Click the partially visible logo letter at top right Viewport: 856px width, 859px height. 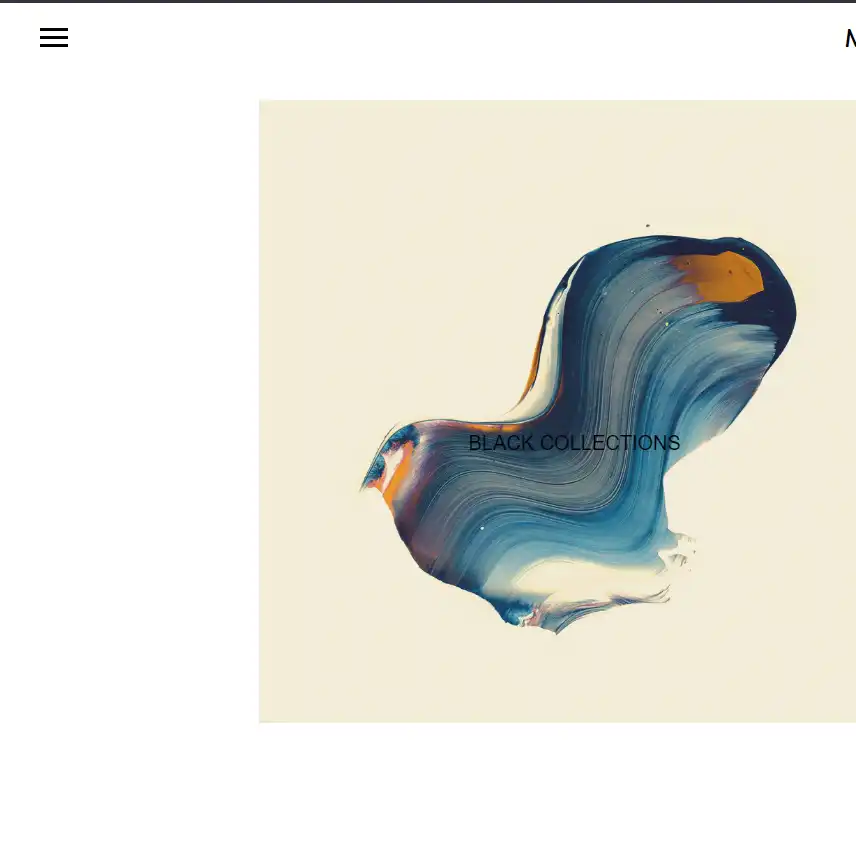(x=851, y=38)
